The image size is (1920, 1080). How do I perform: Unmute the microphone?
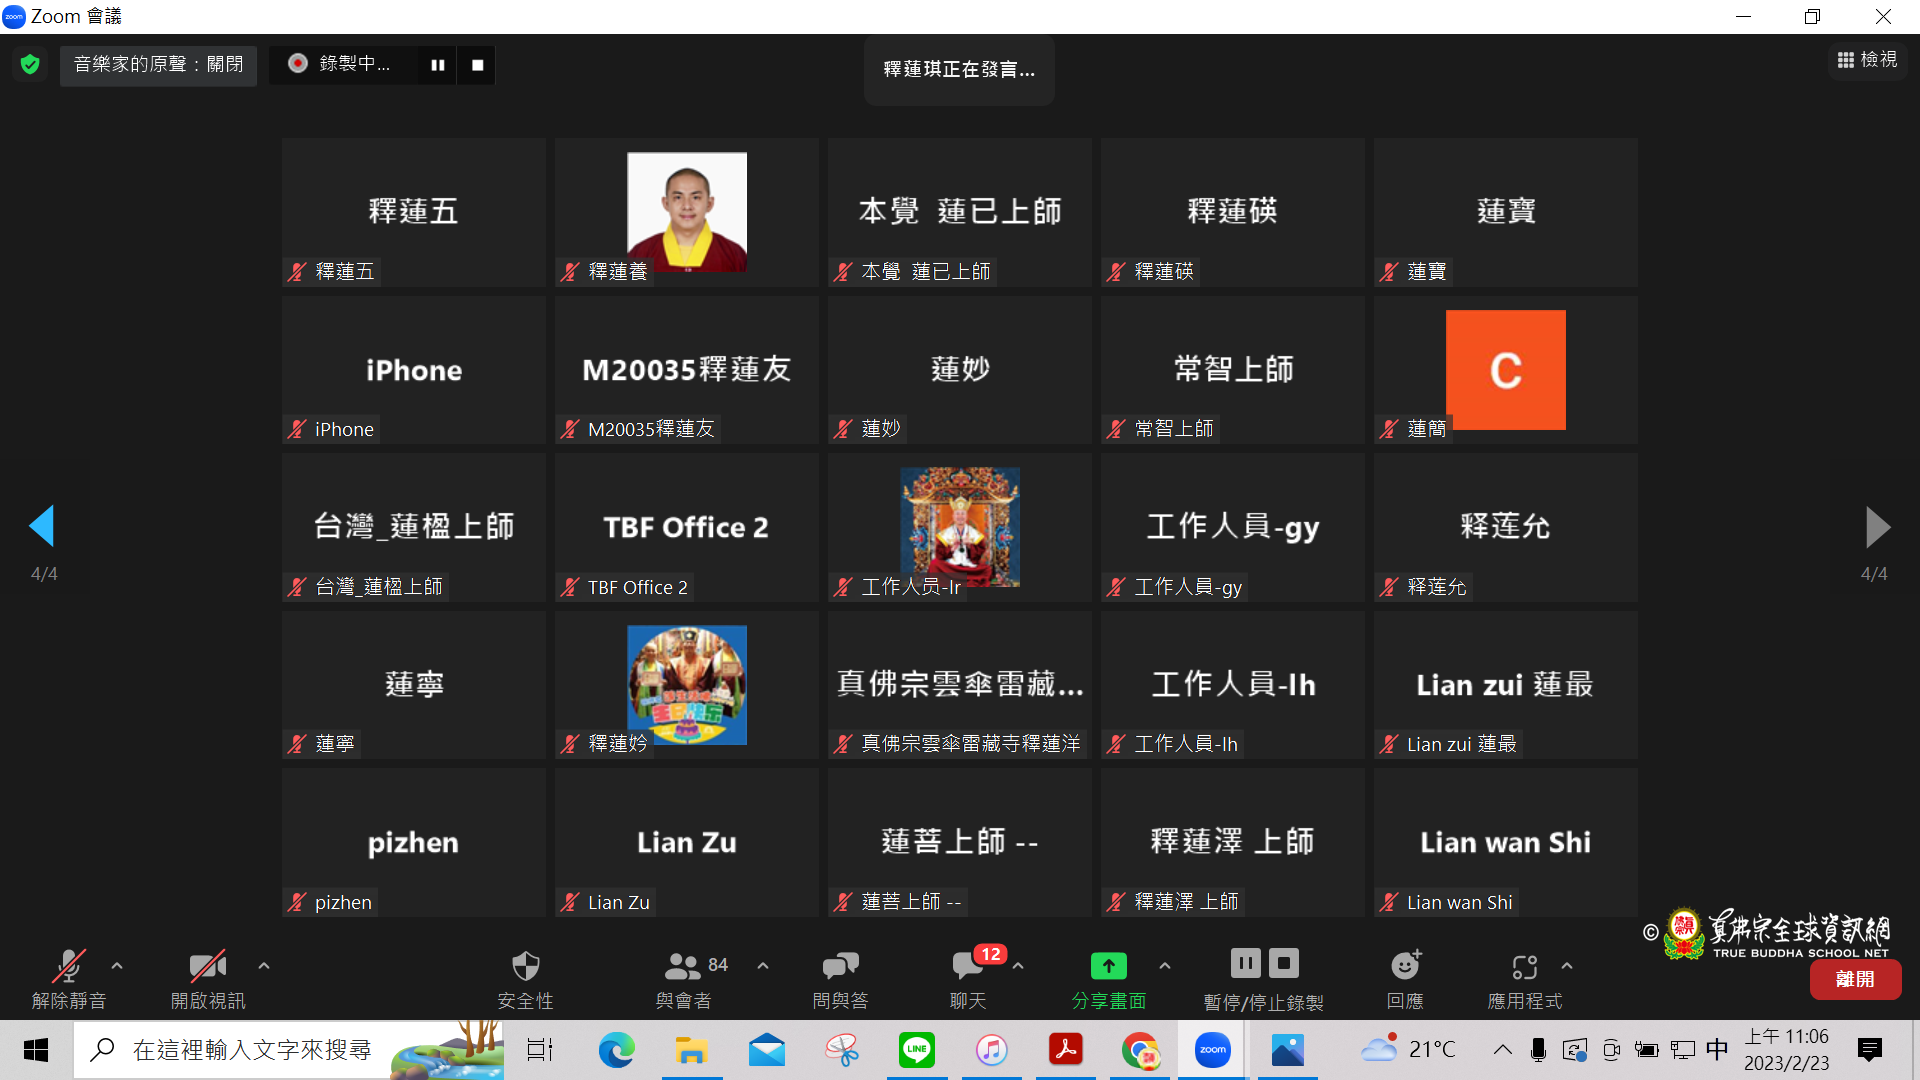68,966
